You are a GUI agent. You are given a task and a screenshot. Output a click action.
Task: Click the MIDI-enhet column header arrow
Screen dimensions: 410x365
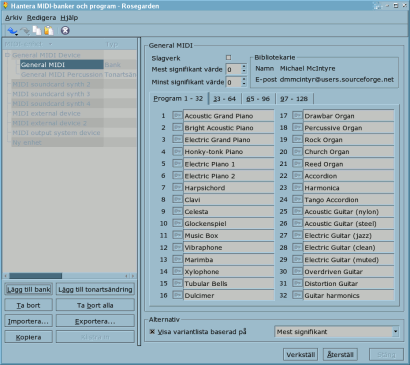[x=50, y=44]
